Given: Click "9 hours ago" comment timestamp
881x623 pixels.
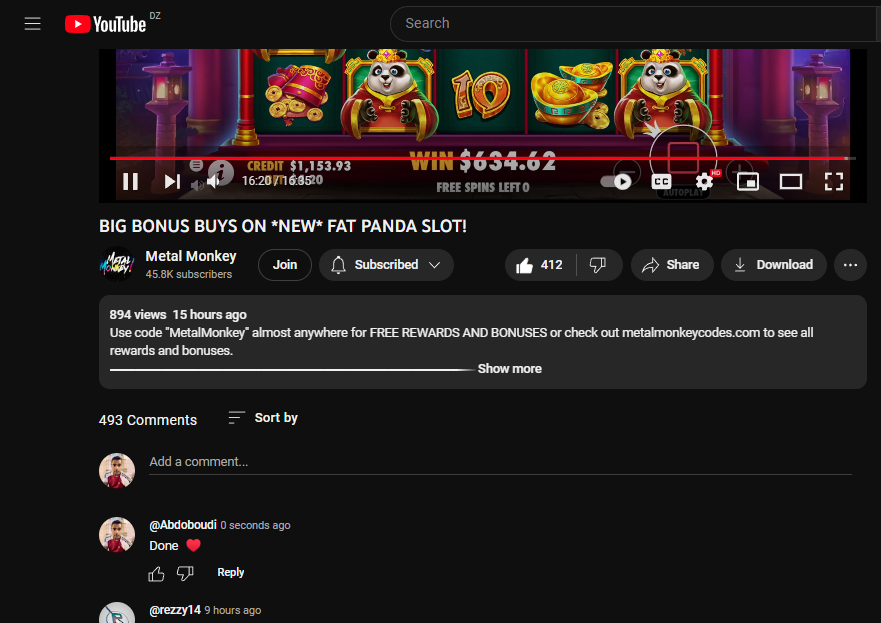Looking at the screenshot, I should (x=233, y=610).
